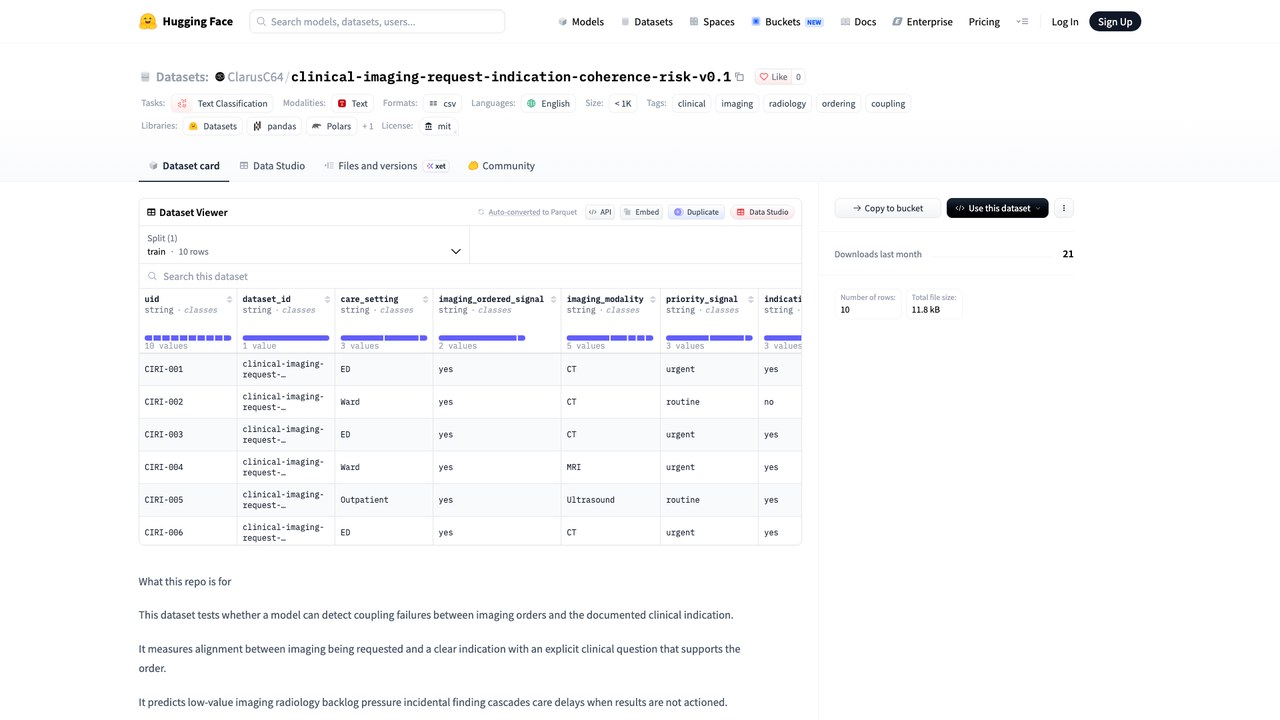Click the Ultrasound cell in the table

click(611, 500)
